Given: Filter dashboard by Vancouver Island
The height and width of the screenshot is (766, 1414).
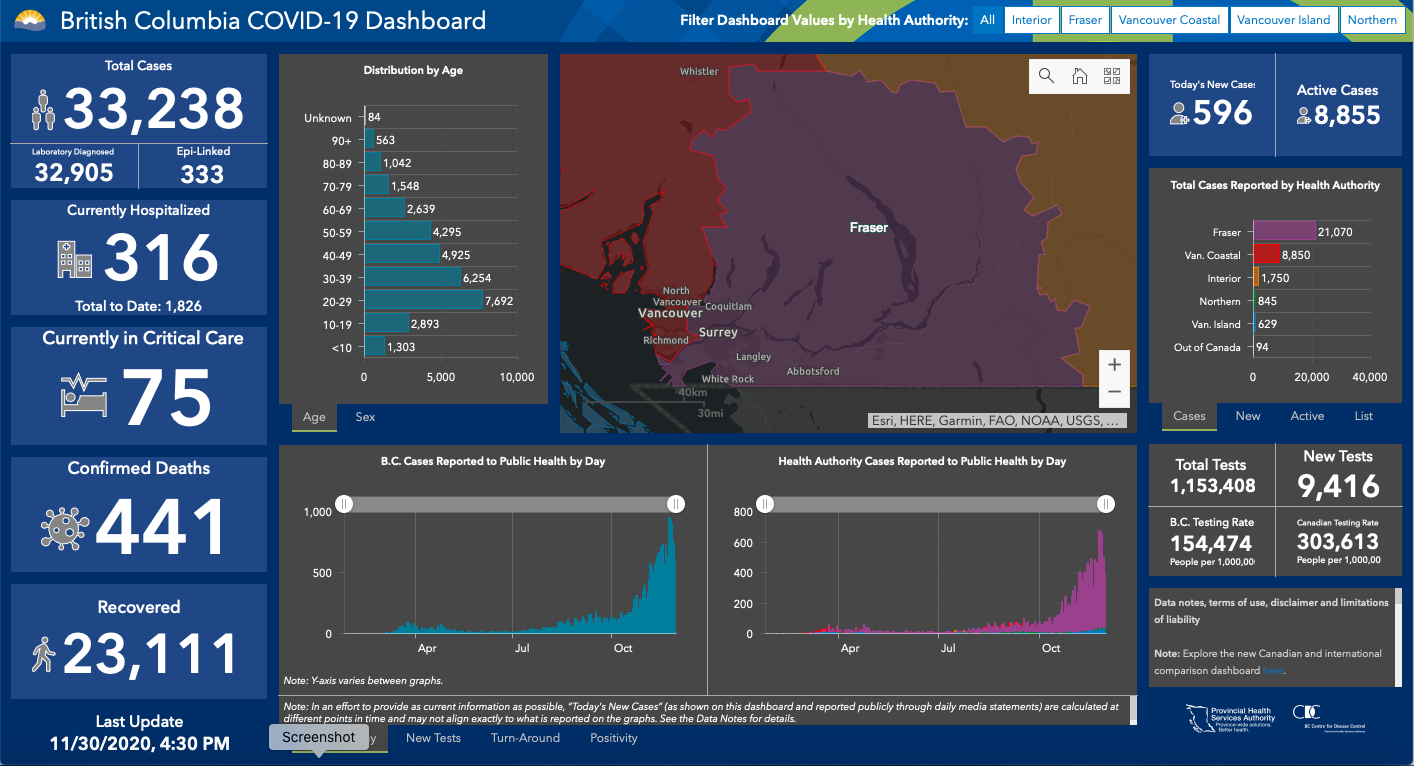Looking at the screenshot, I should point(1283,20).
